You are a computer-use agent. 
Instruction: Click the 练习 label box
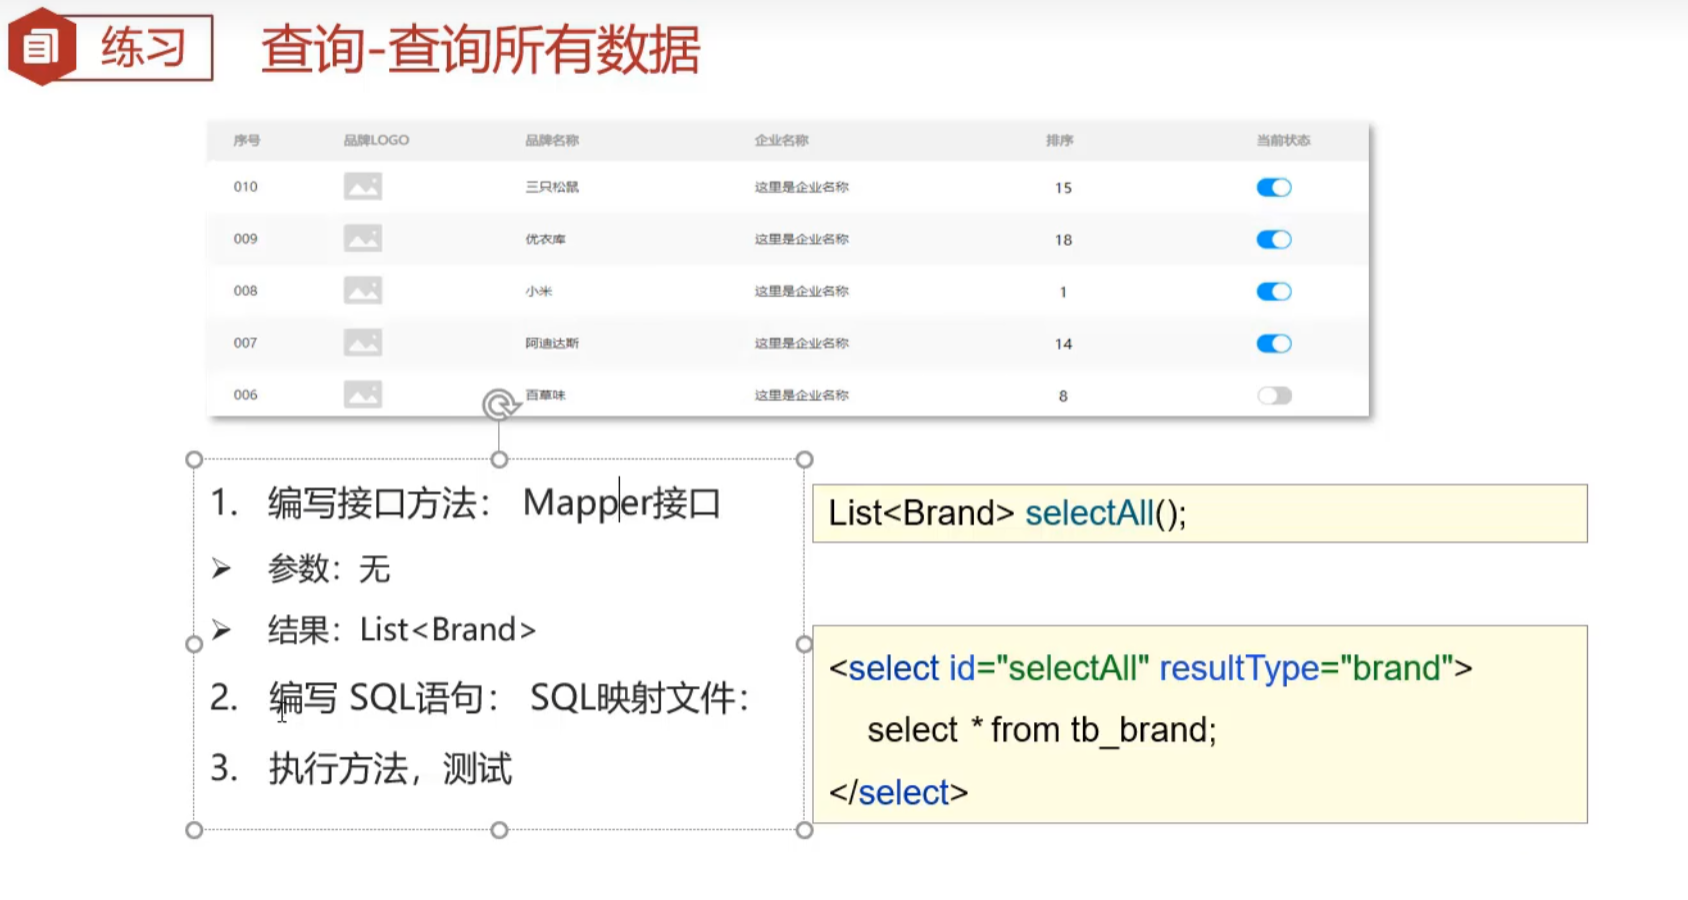tap(143, 47)
